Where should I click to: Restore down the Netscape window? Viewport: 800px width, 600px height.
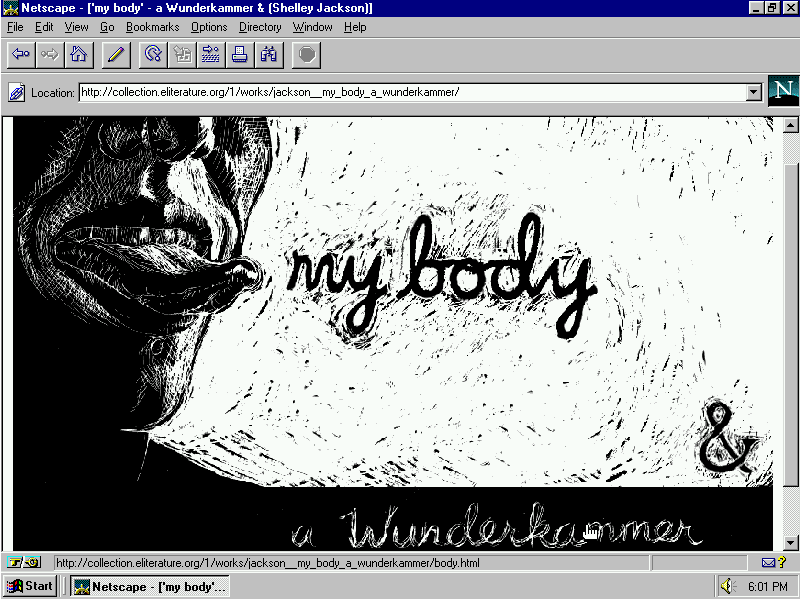(771, 8)
